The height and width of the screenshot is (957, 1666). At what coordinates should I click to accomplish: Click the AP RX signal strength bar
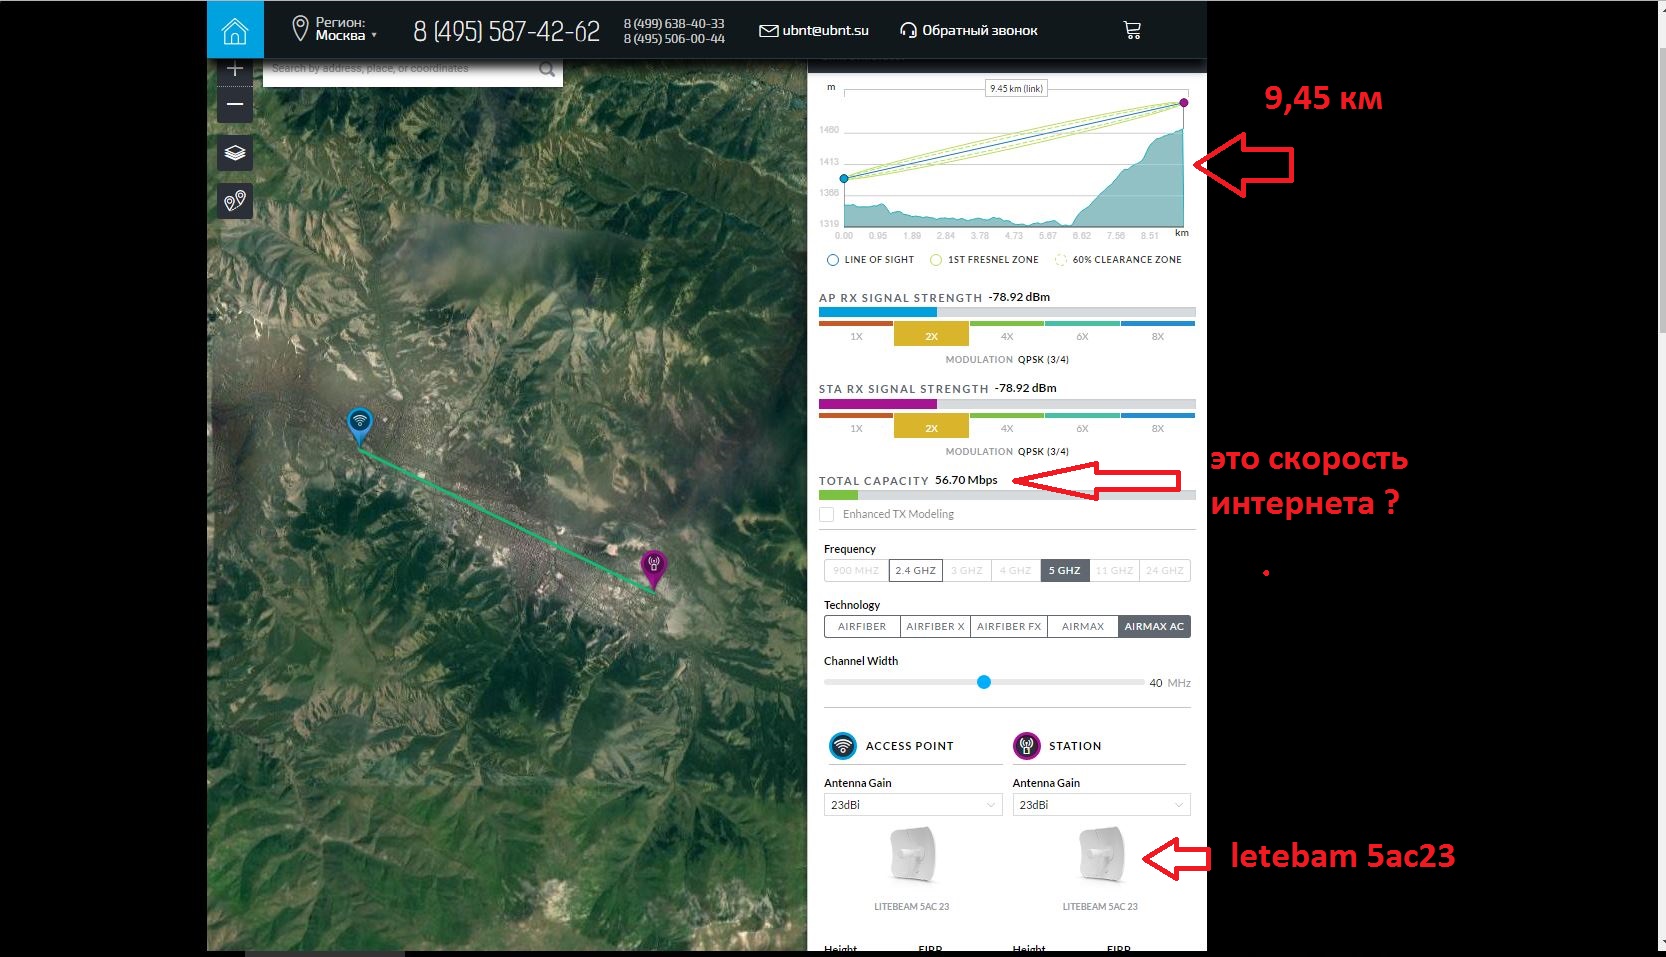pos(1007,312)
